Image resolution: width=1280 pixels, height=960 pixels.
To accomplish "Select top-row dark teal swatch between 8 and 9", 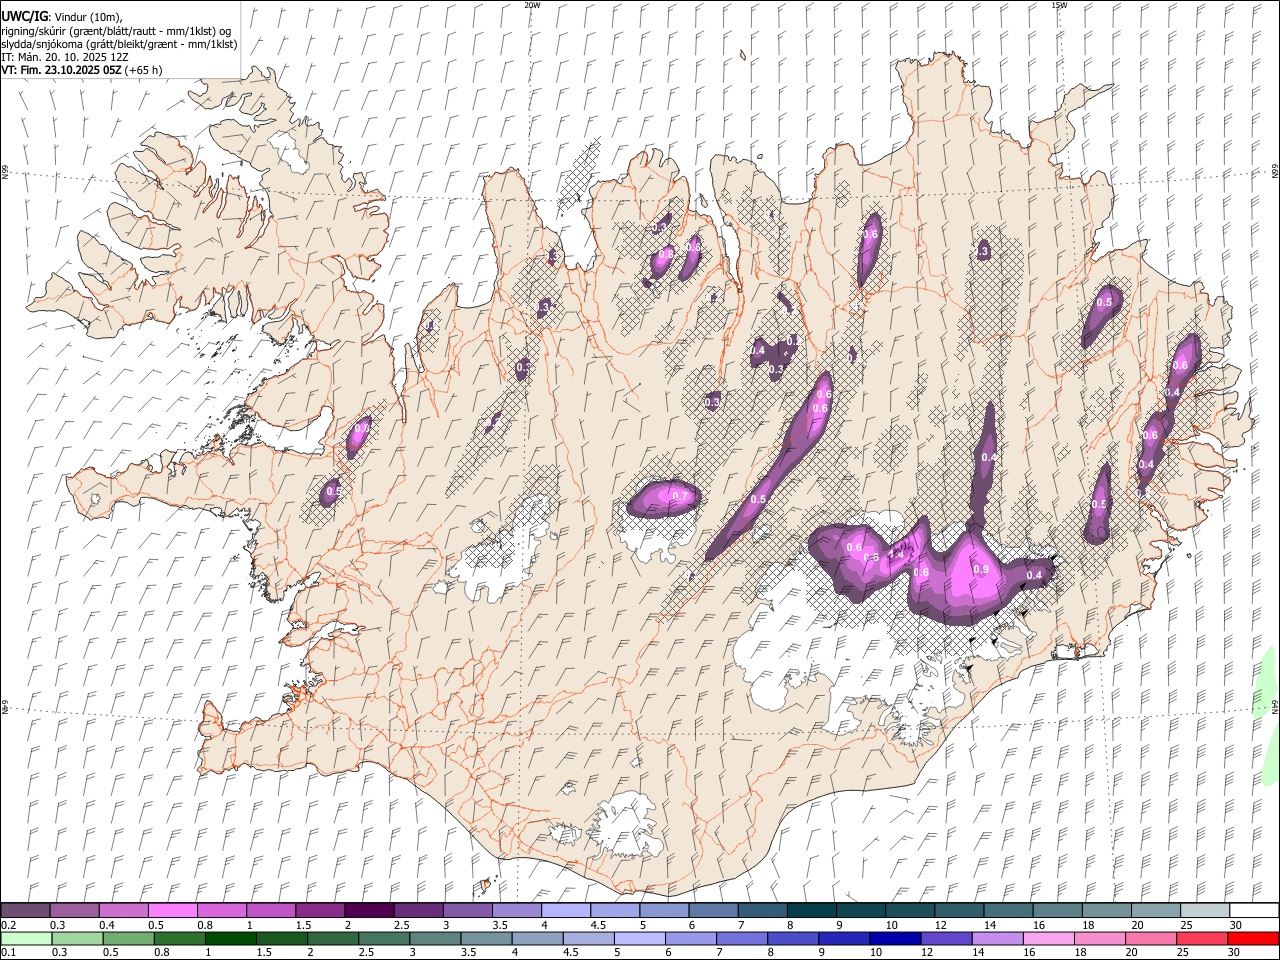I will click(812, 910).
